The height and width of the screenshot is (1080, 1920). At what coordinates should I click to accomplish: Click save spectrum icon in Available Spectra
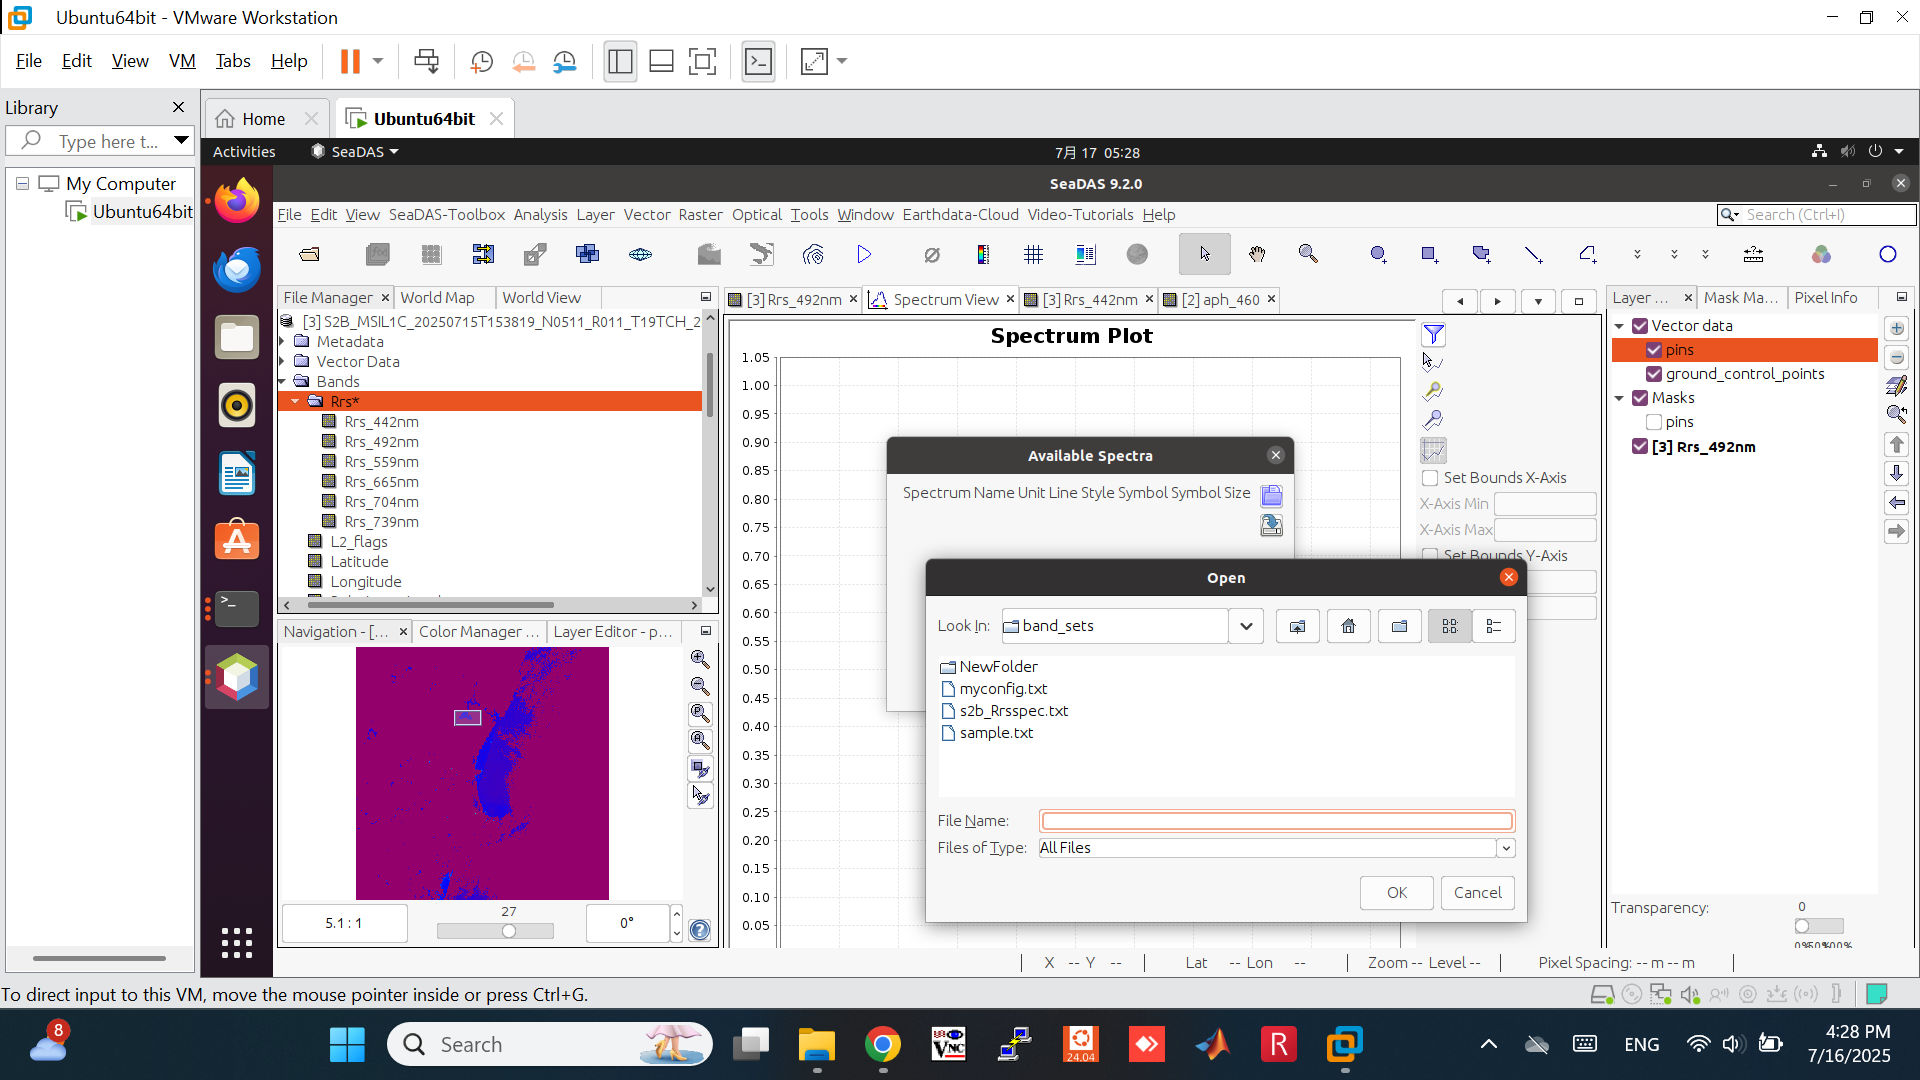point(1271,525)
